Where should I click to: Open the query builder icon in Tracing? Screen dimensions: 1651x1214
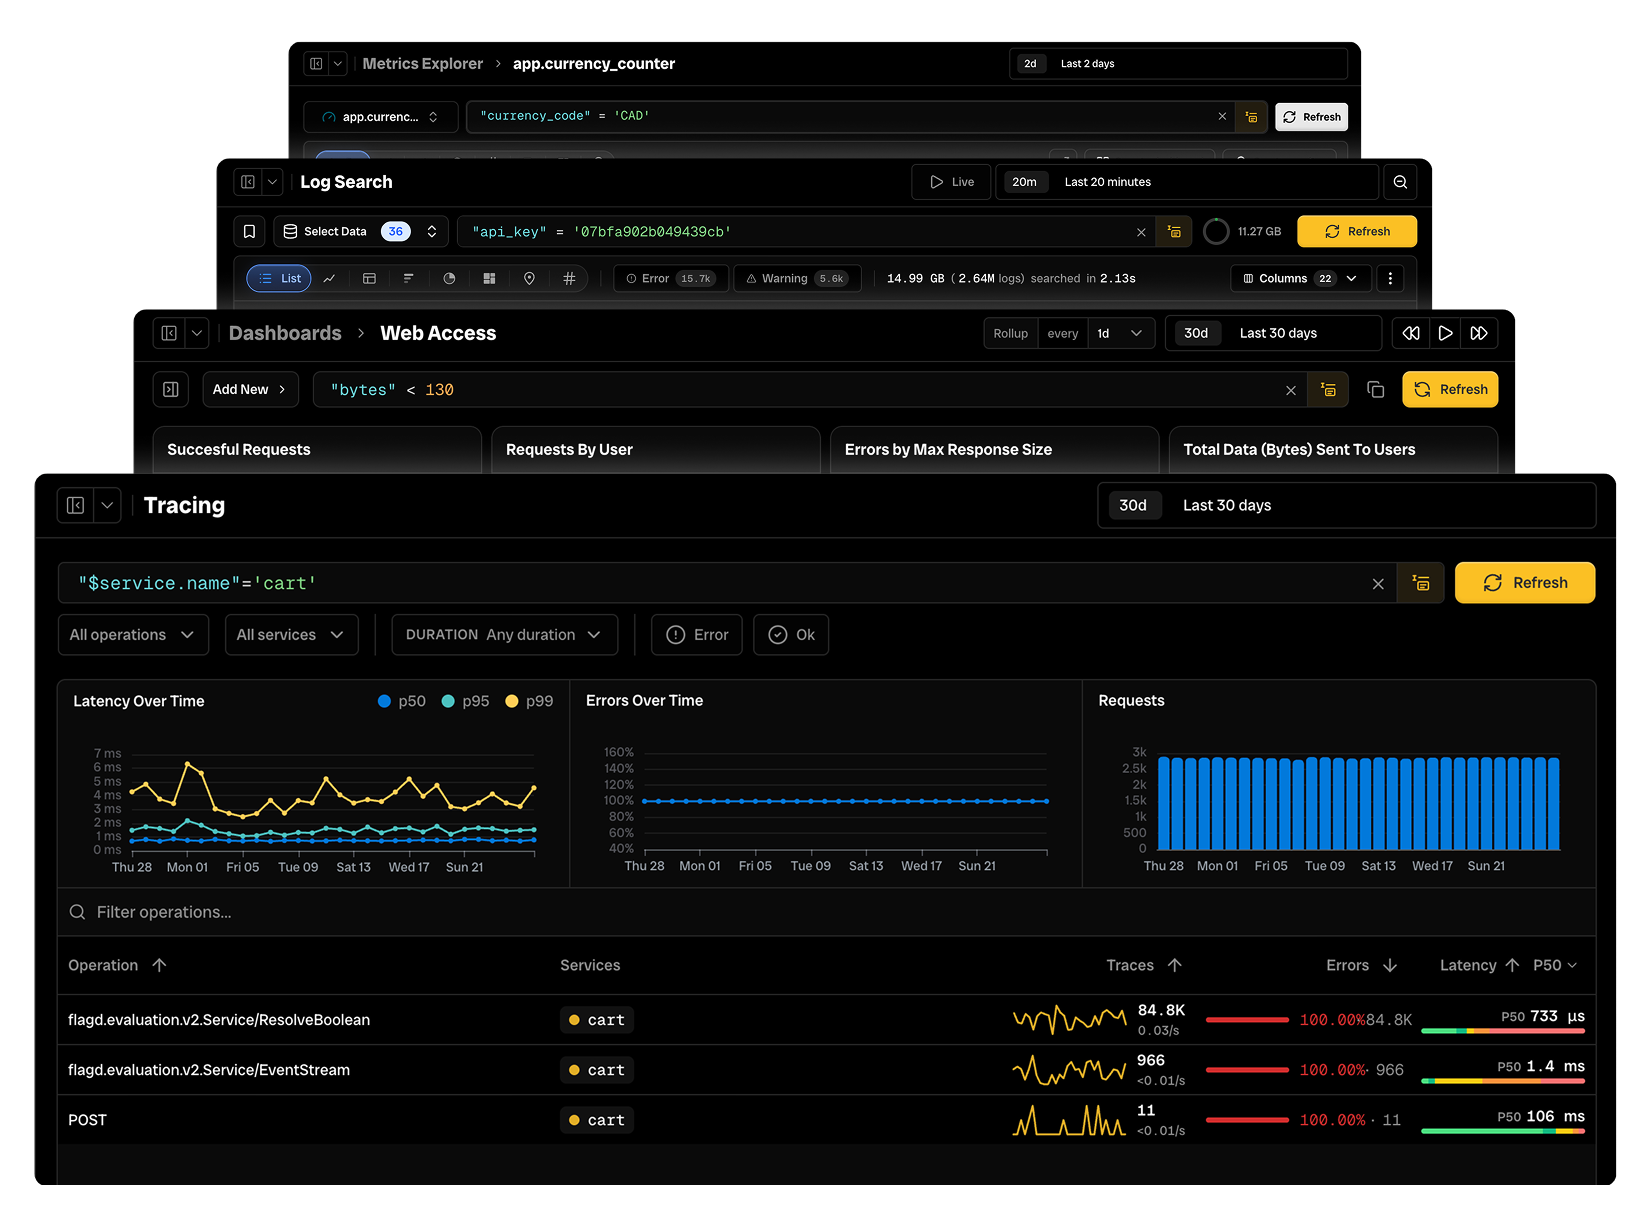click(x=1421, y=583)
